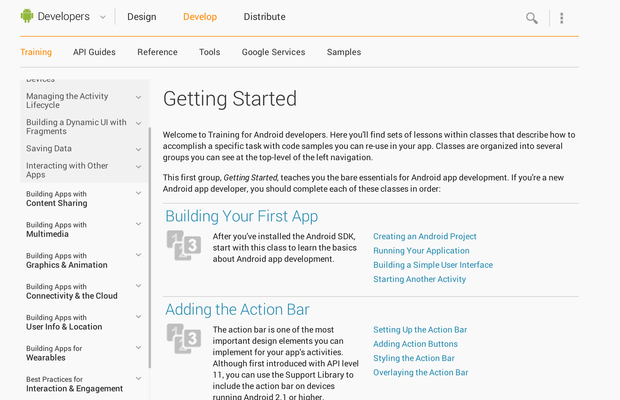Open the API Guides tab
Screen dimensions: 620x400
(x=94, y=52)
